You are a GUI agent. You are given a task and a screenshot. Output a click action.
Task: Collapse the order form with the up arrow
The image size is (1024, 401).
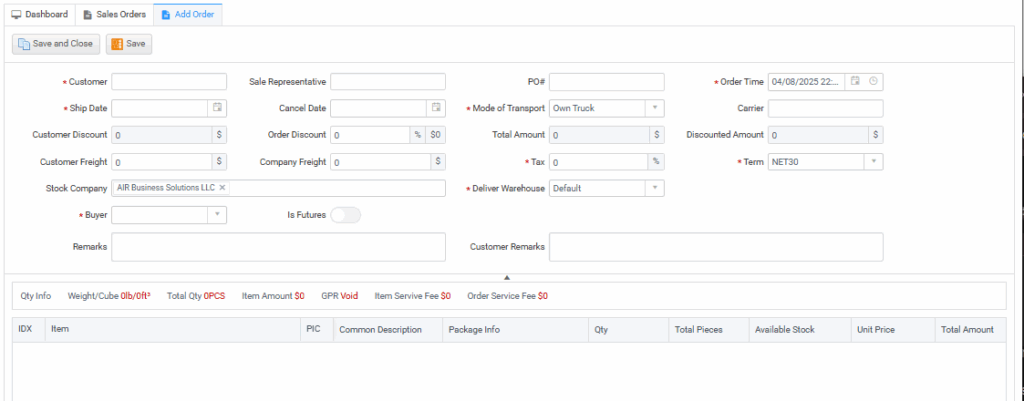tap(507, 276)
